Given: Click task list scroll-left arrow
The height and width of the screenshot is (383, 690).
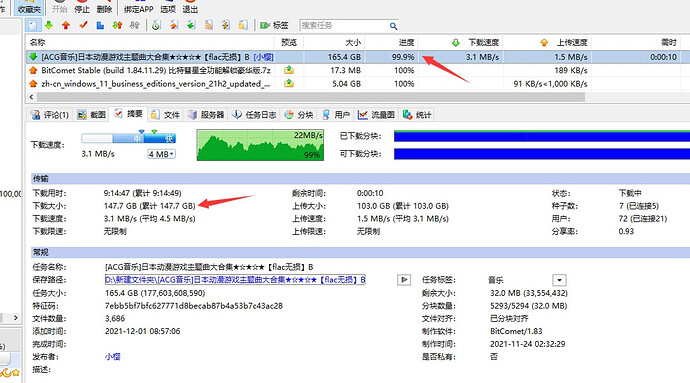Looking at the screenshot, I should [x=31, y=96].
